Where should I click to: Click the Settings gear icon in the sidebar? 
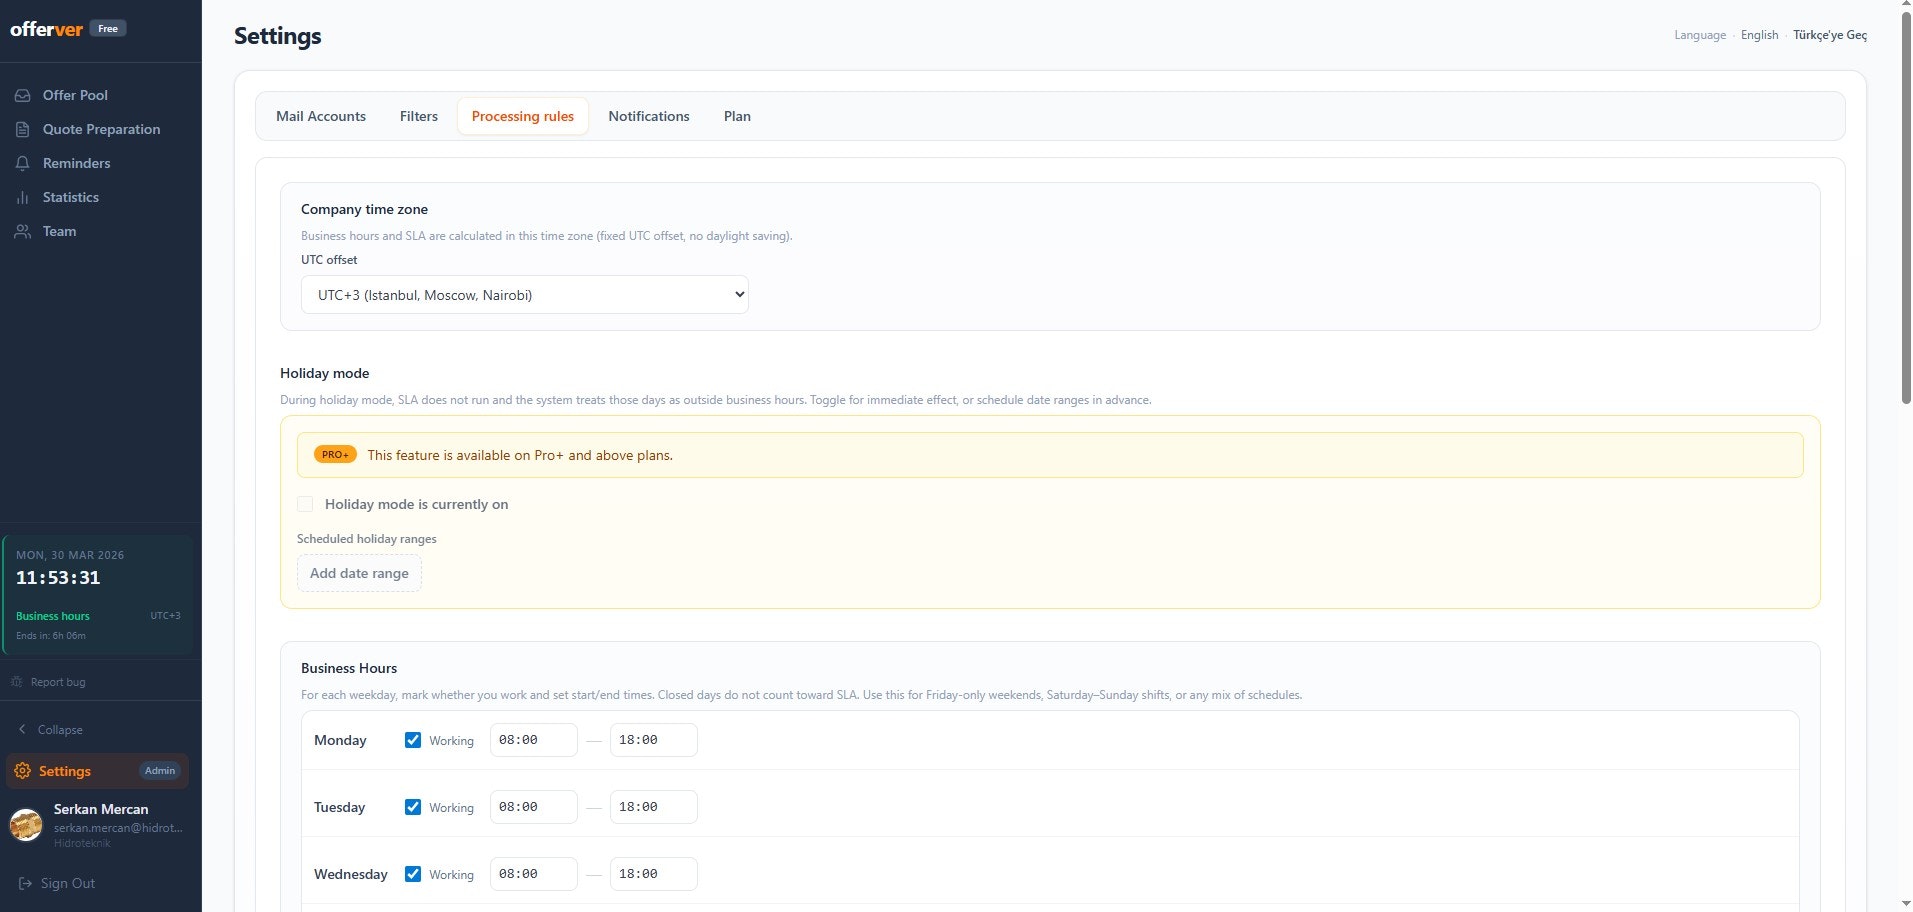coord(22,771)
